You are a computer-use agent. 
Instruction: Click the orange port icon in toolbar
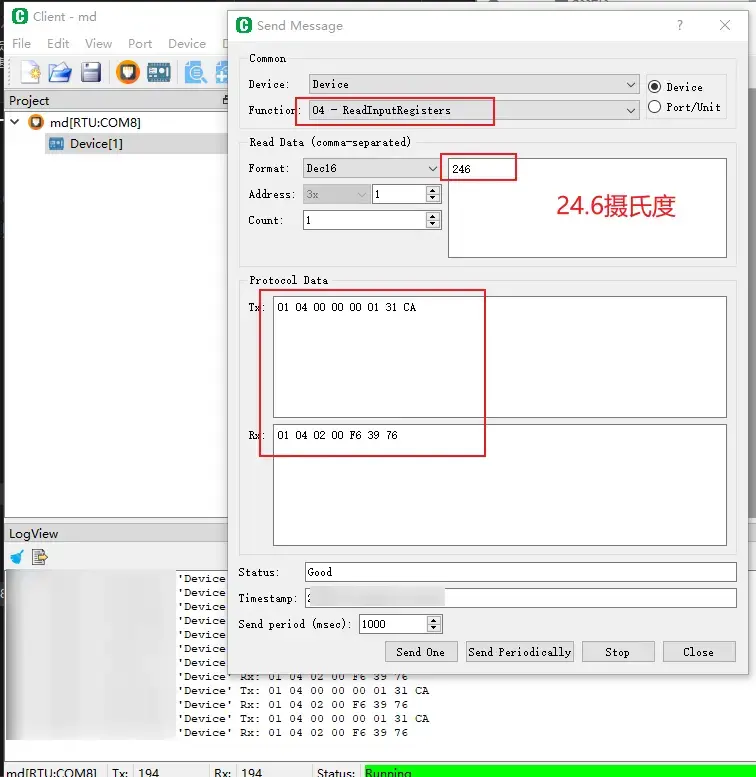pyautogui.click(x=127, y=72)
